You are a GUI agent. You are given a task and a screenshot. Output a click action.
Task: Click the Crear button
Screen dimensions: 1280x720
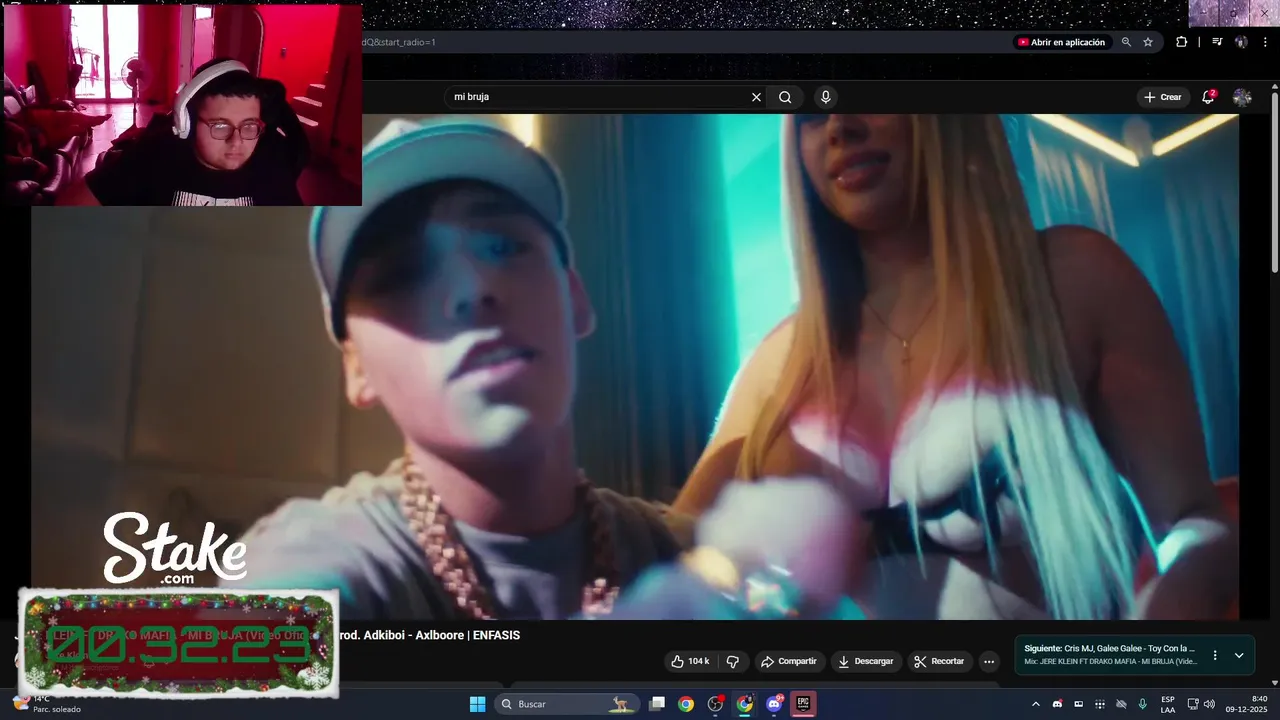point(1163,97)
